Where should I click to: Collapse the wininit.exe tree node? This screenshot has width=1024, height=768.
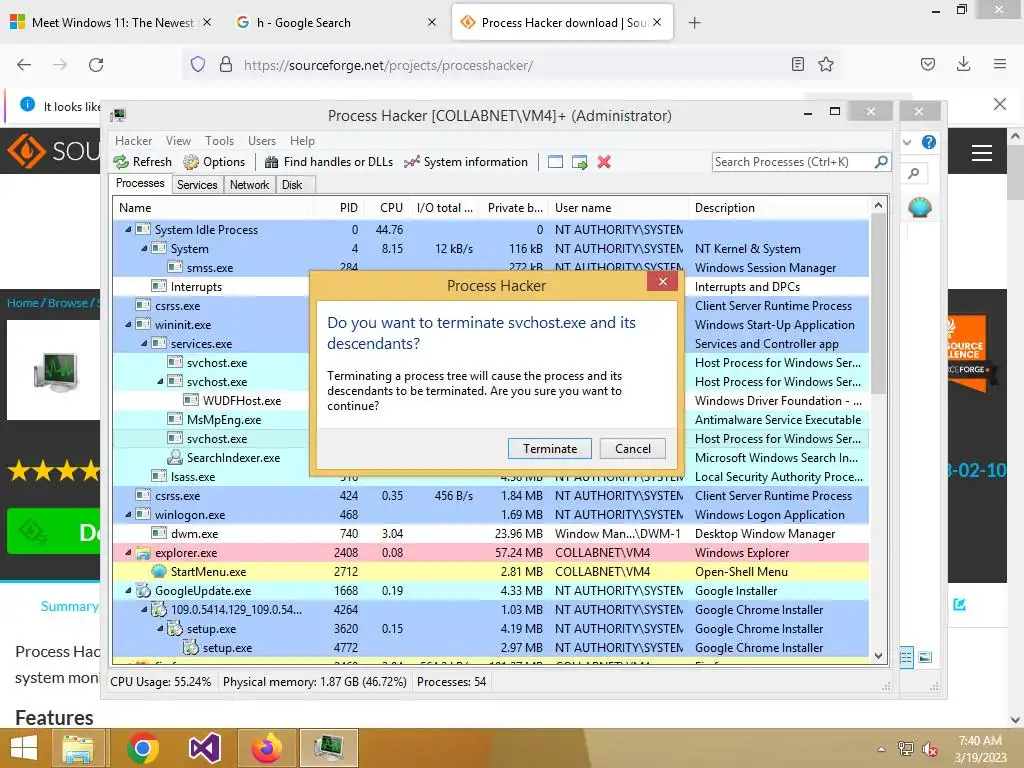(128, 325)
